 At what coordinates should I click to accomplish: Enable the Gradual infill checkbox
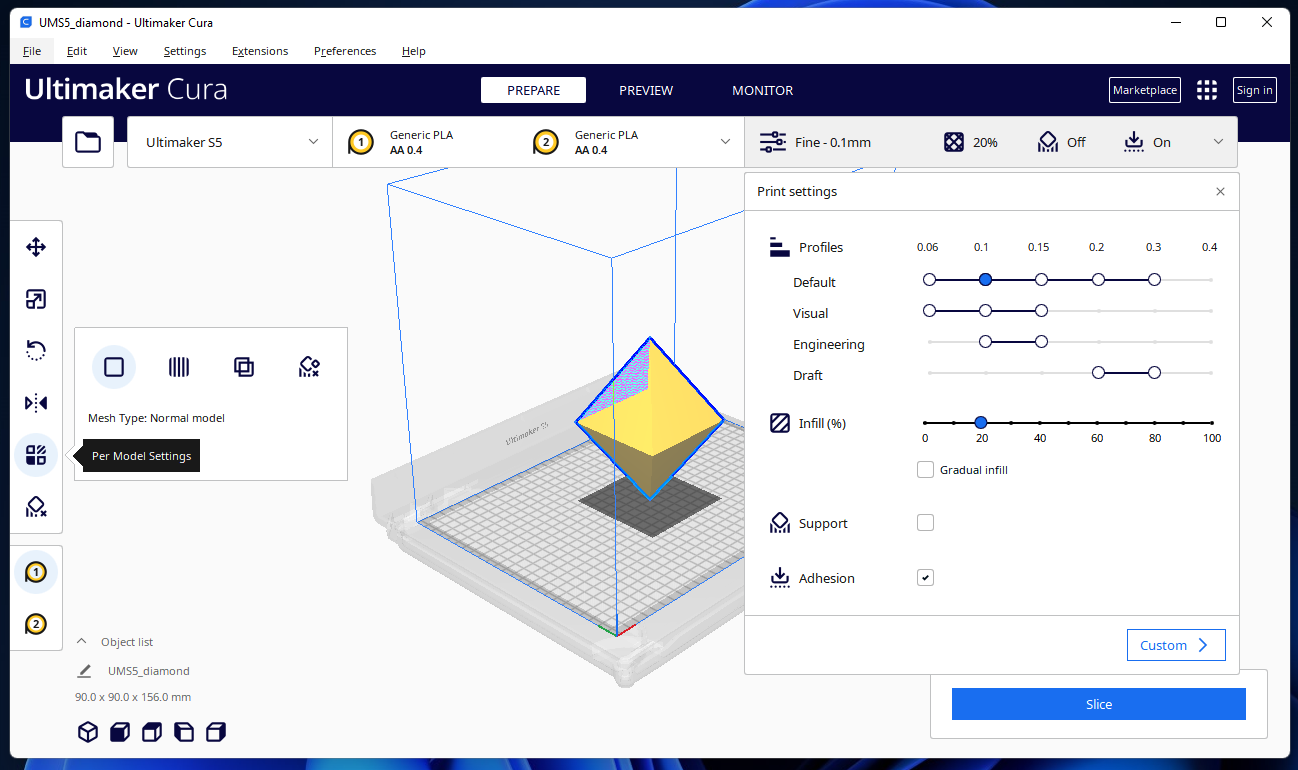pos(926,470)
